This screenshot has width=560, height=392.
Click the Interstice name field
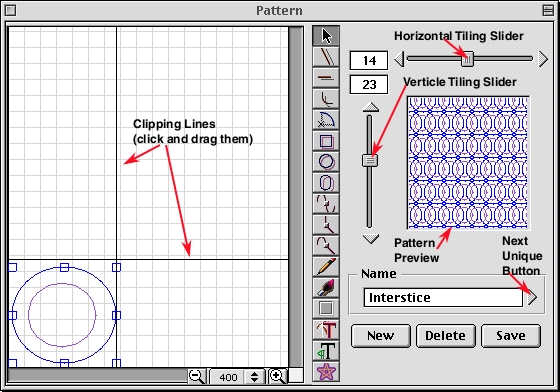click(x=443, y=297)
